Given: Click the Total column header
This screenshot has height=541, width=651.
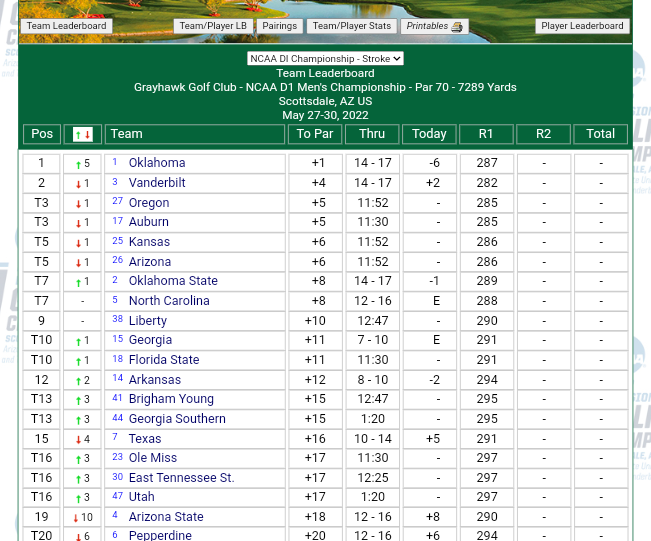Looking at the screenshot, I should tap(600, 134).
